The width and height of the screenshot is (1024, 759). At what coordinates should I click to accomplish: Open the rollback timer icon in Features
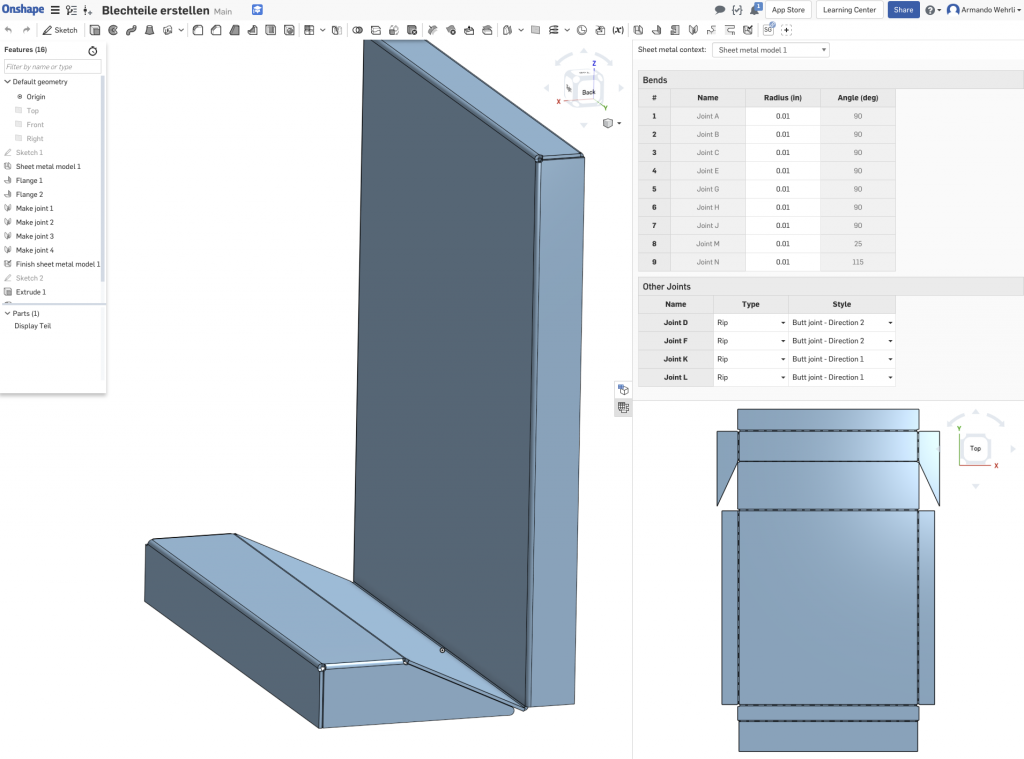pyautogui.click(x=93, y=50)
